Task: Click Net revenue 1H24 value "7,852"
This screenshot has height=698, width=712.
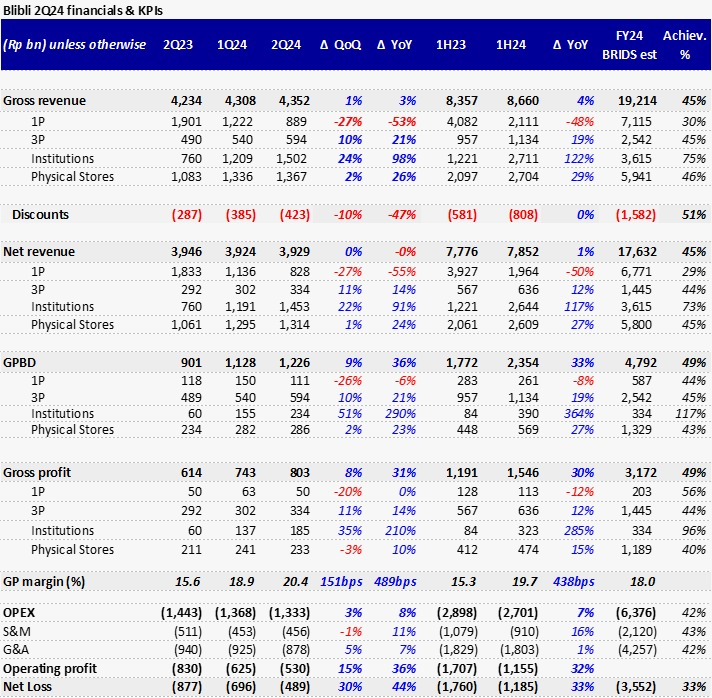Action: point(523,252)
